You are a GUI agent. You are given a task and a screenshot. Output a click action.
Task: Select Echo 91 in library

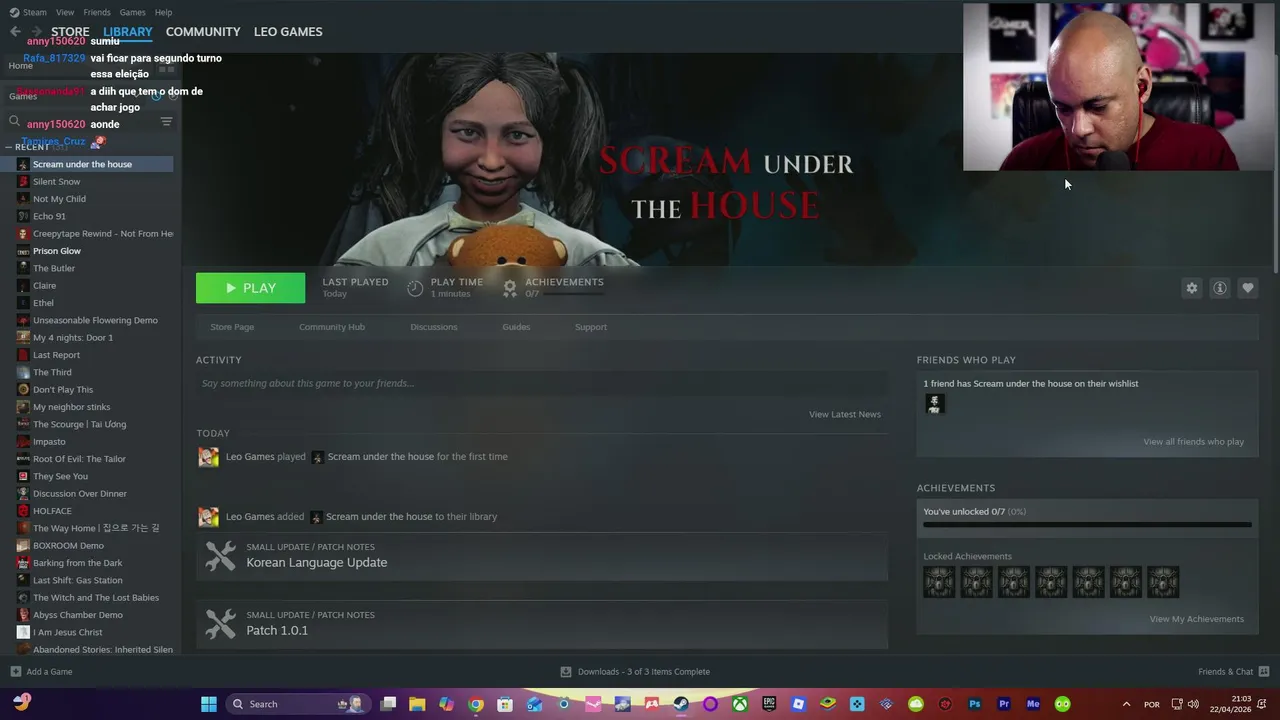[49, 216]
